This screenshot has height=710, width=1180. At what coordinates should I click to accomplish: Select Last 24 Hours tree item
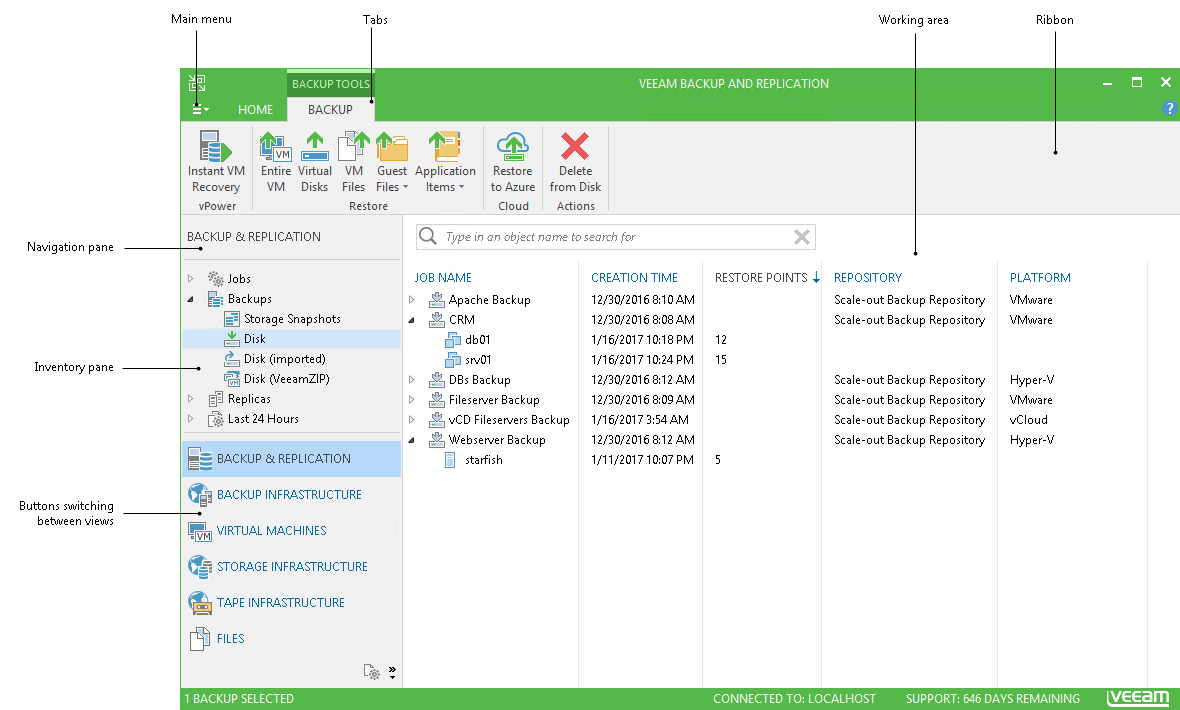click(263, 419)
